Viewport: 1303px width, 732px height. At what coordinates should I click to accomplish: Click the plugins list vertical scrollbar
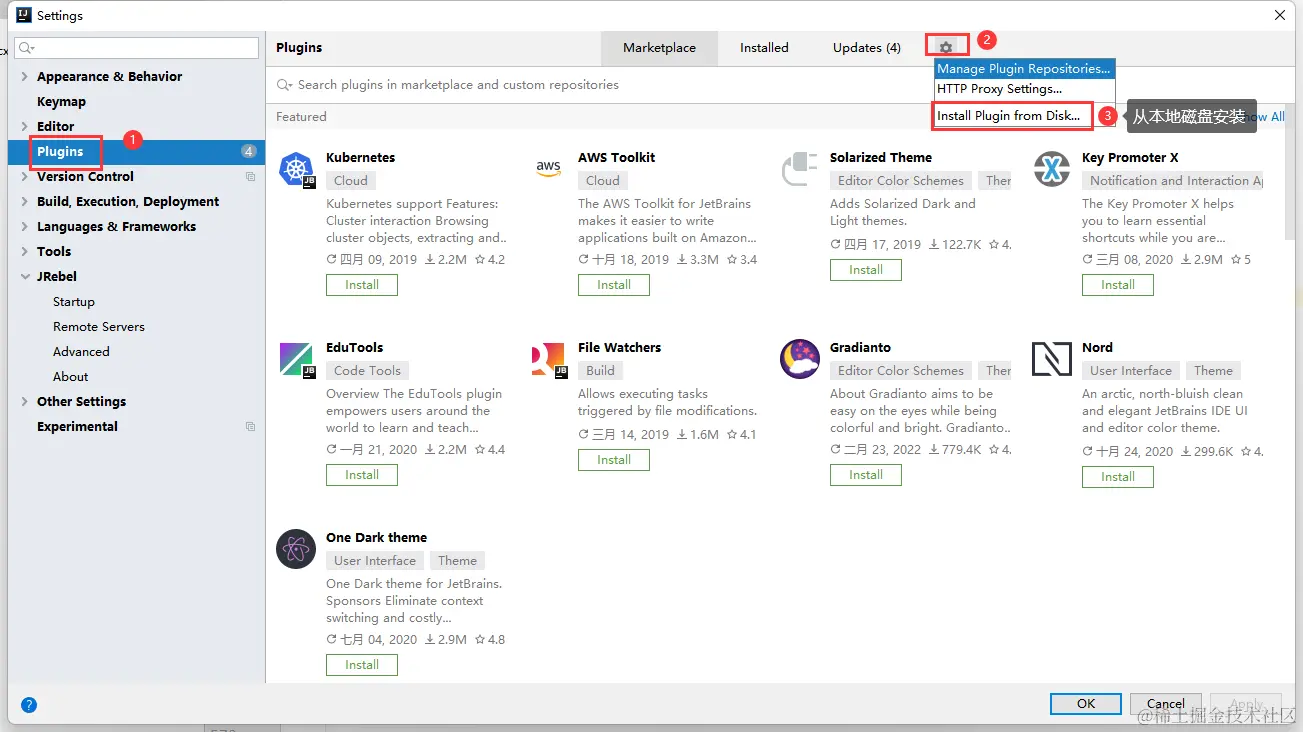(x=1290, y=170)
